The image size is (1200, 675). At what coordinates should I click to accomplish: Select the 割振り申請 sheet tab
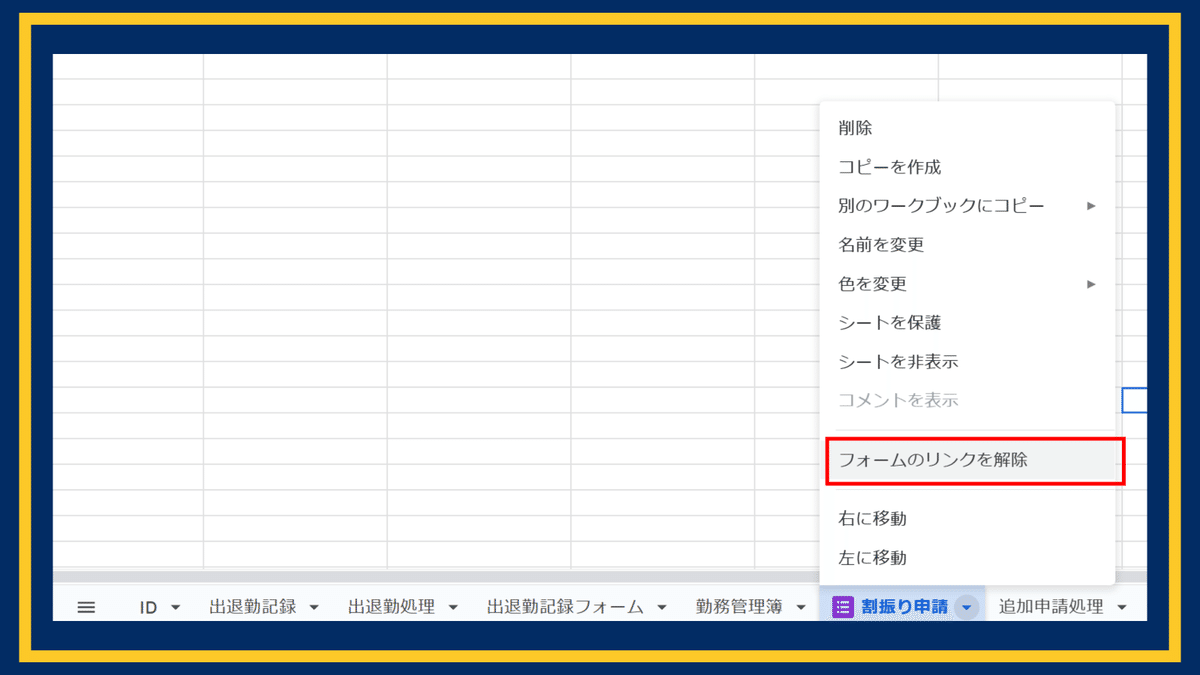click(904, 607)
